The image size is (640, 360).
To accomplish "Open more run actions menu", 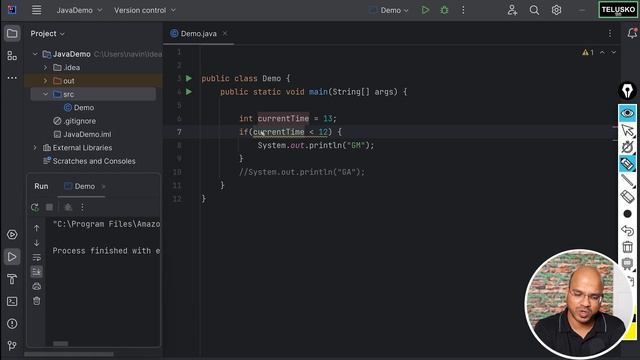I will pyautogui.click(x=463, y=10).
